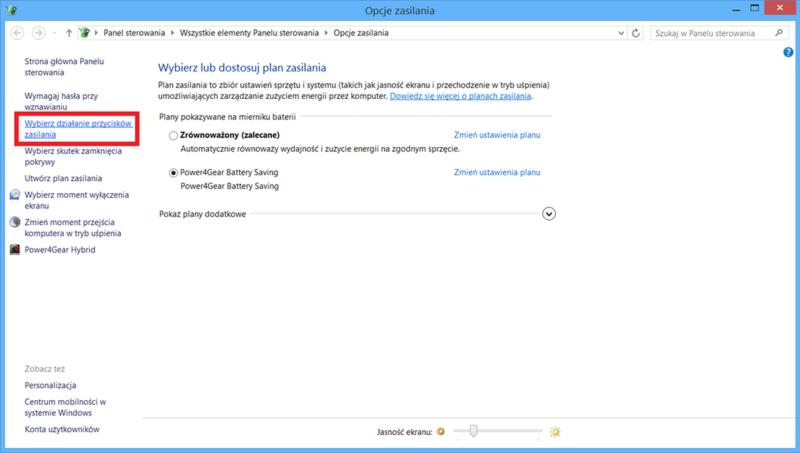800x453 pixels.
Task: Close the Opcje zasilania window
Action: point(780,8)
